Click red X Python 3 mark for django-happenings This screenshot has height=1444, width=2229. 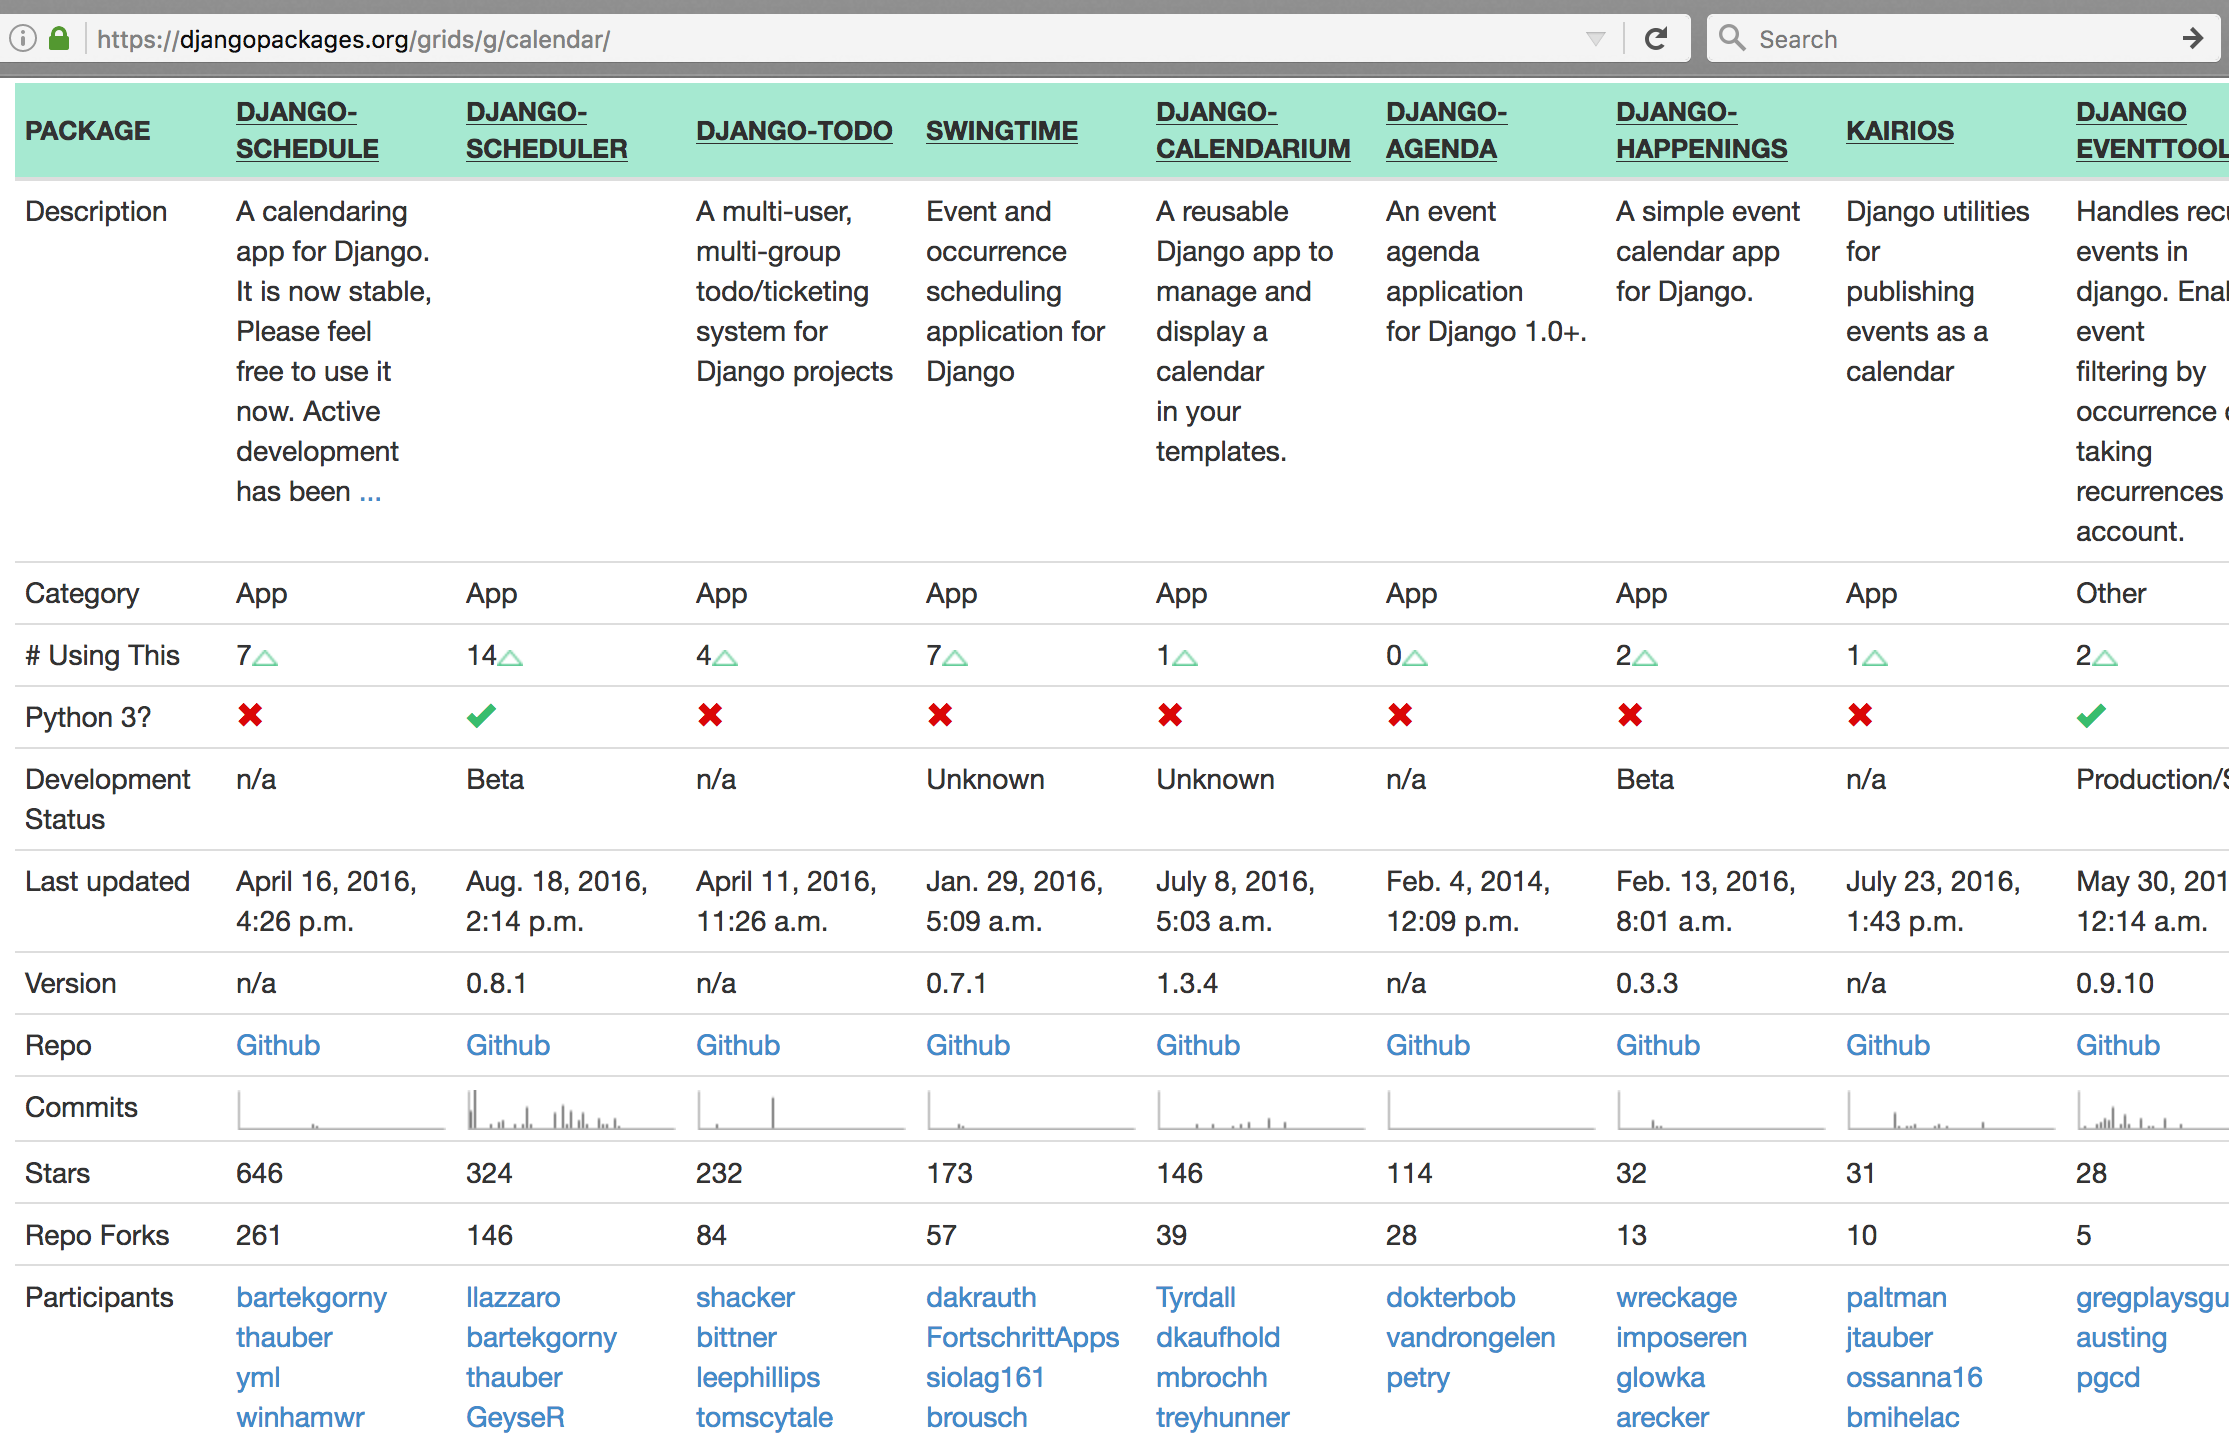1630,715
